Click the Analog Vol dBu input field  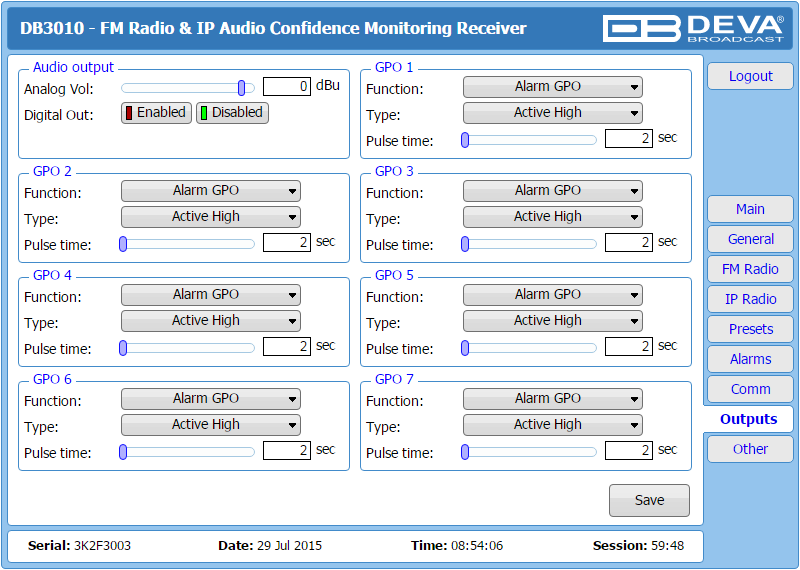point(287,86)
